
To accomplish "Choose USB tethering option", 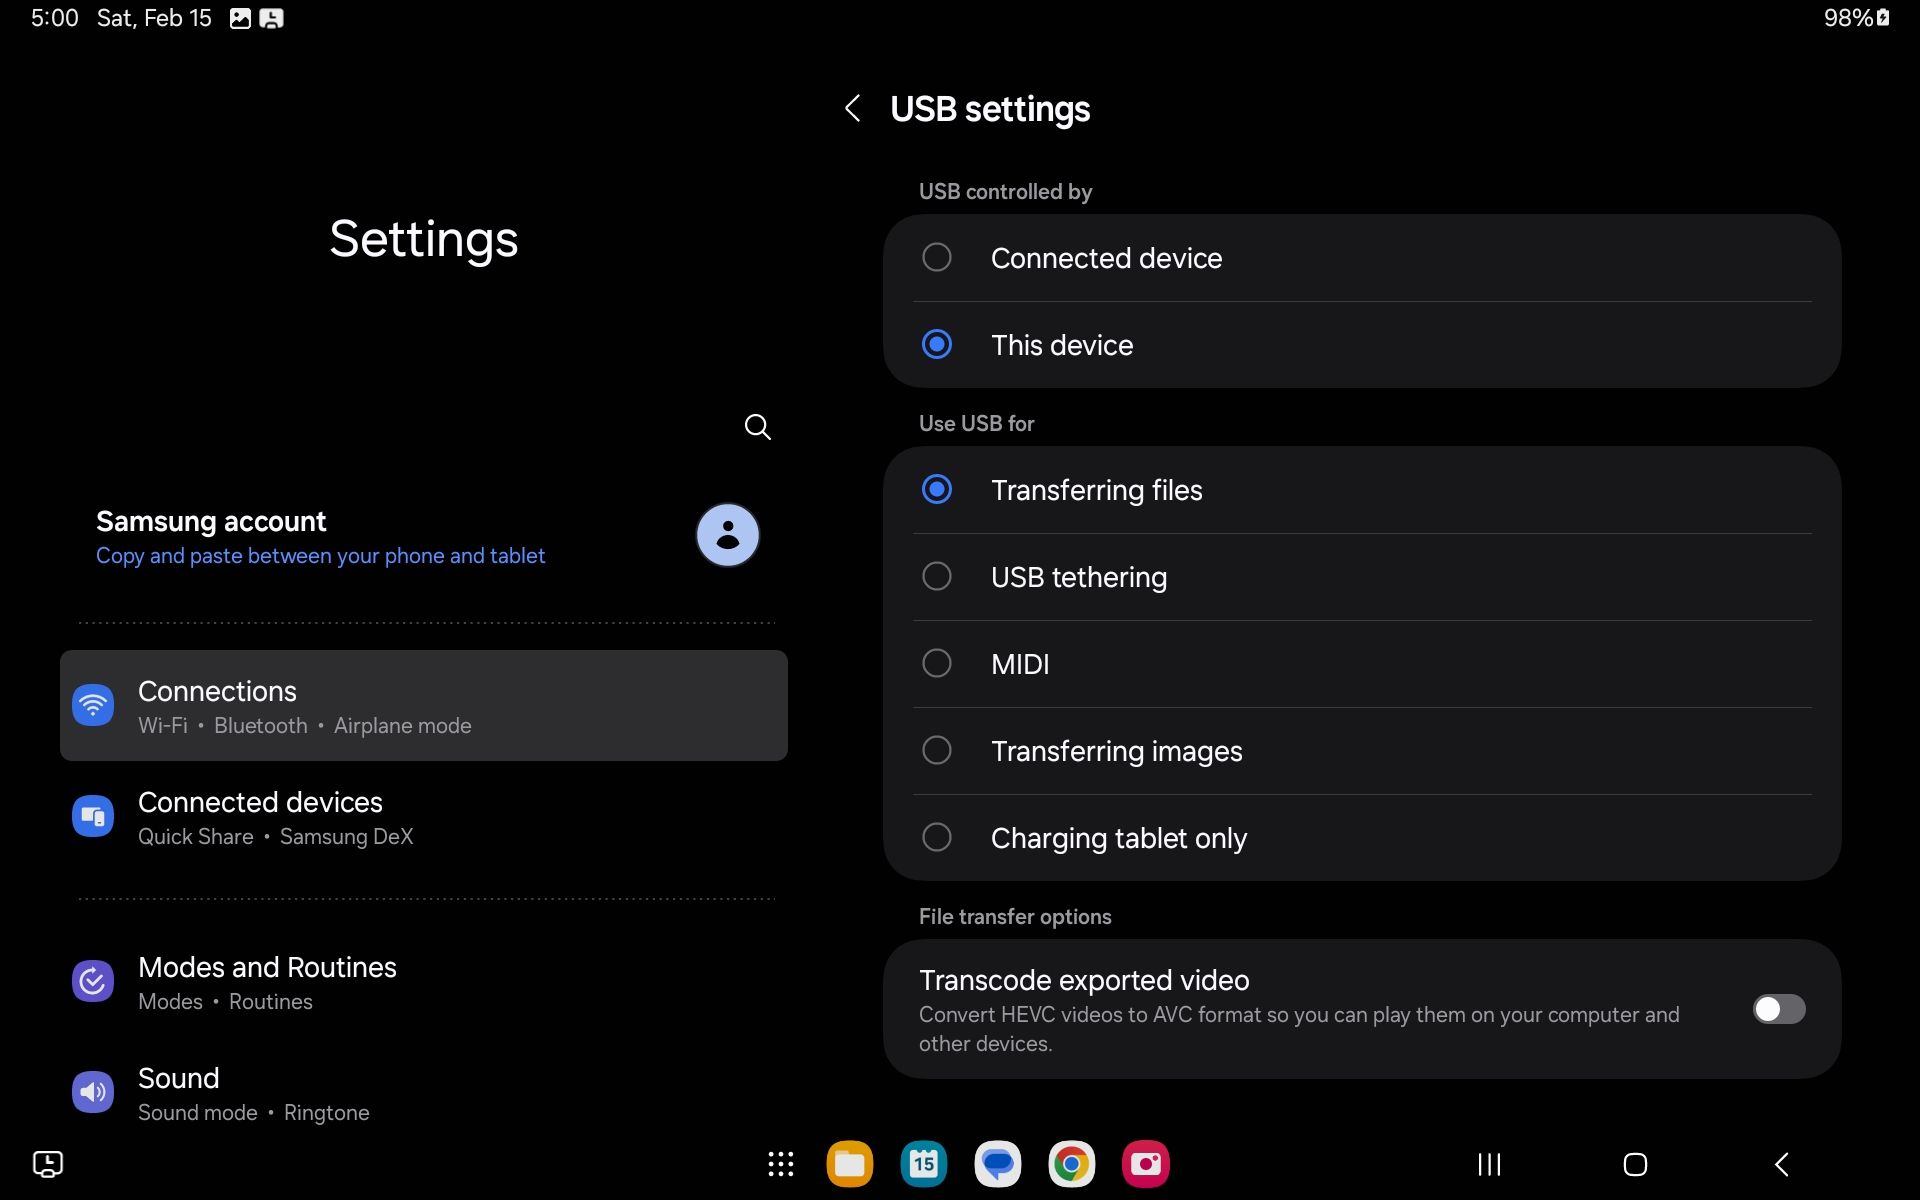I will pyautogui.click(x=937, y=577).
